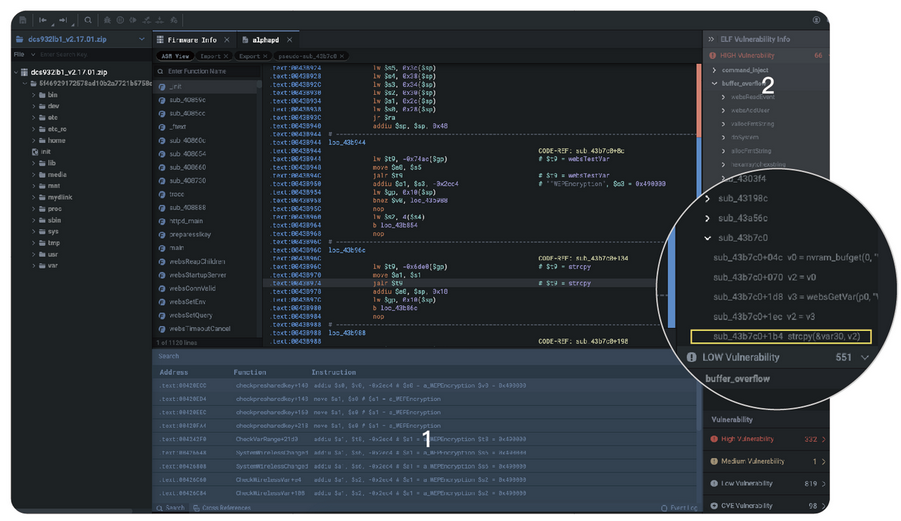Click the save icon in top toolbar
The image size is (901, 521).
click(22, 20)
